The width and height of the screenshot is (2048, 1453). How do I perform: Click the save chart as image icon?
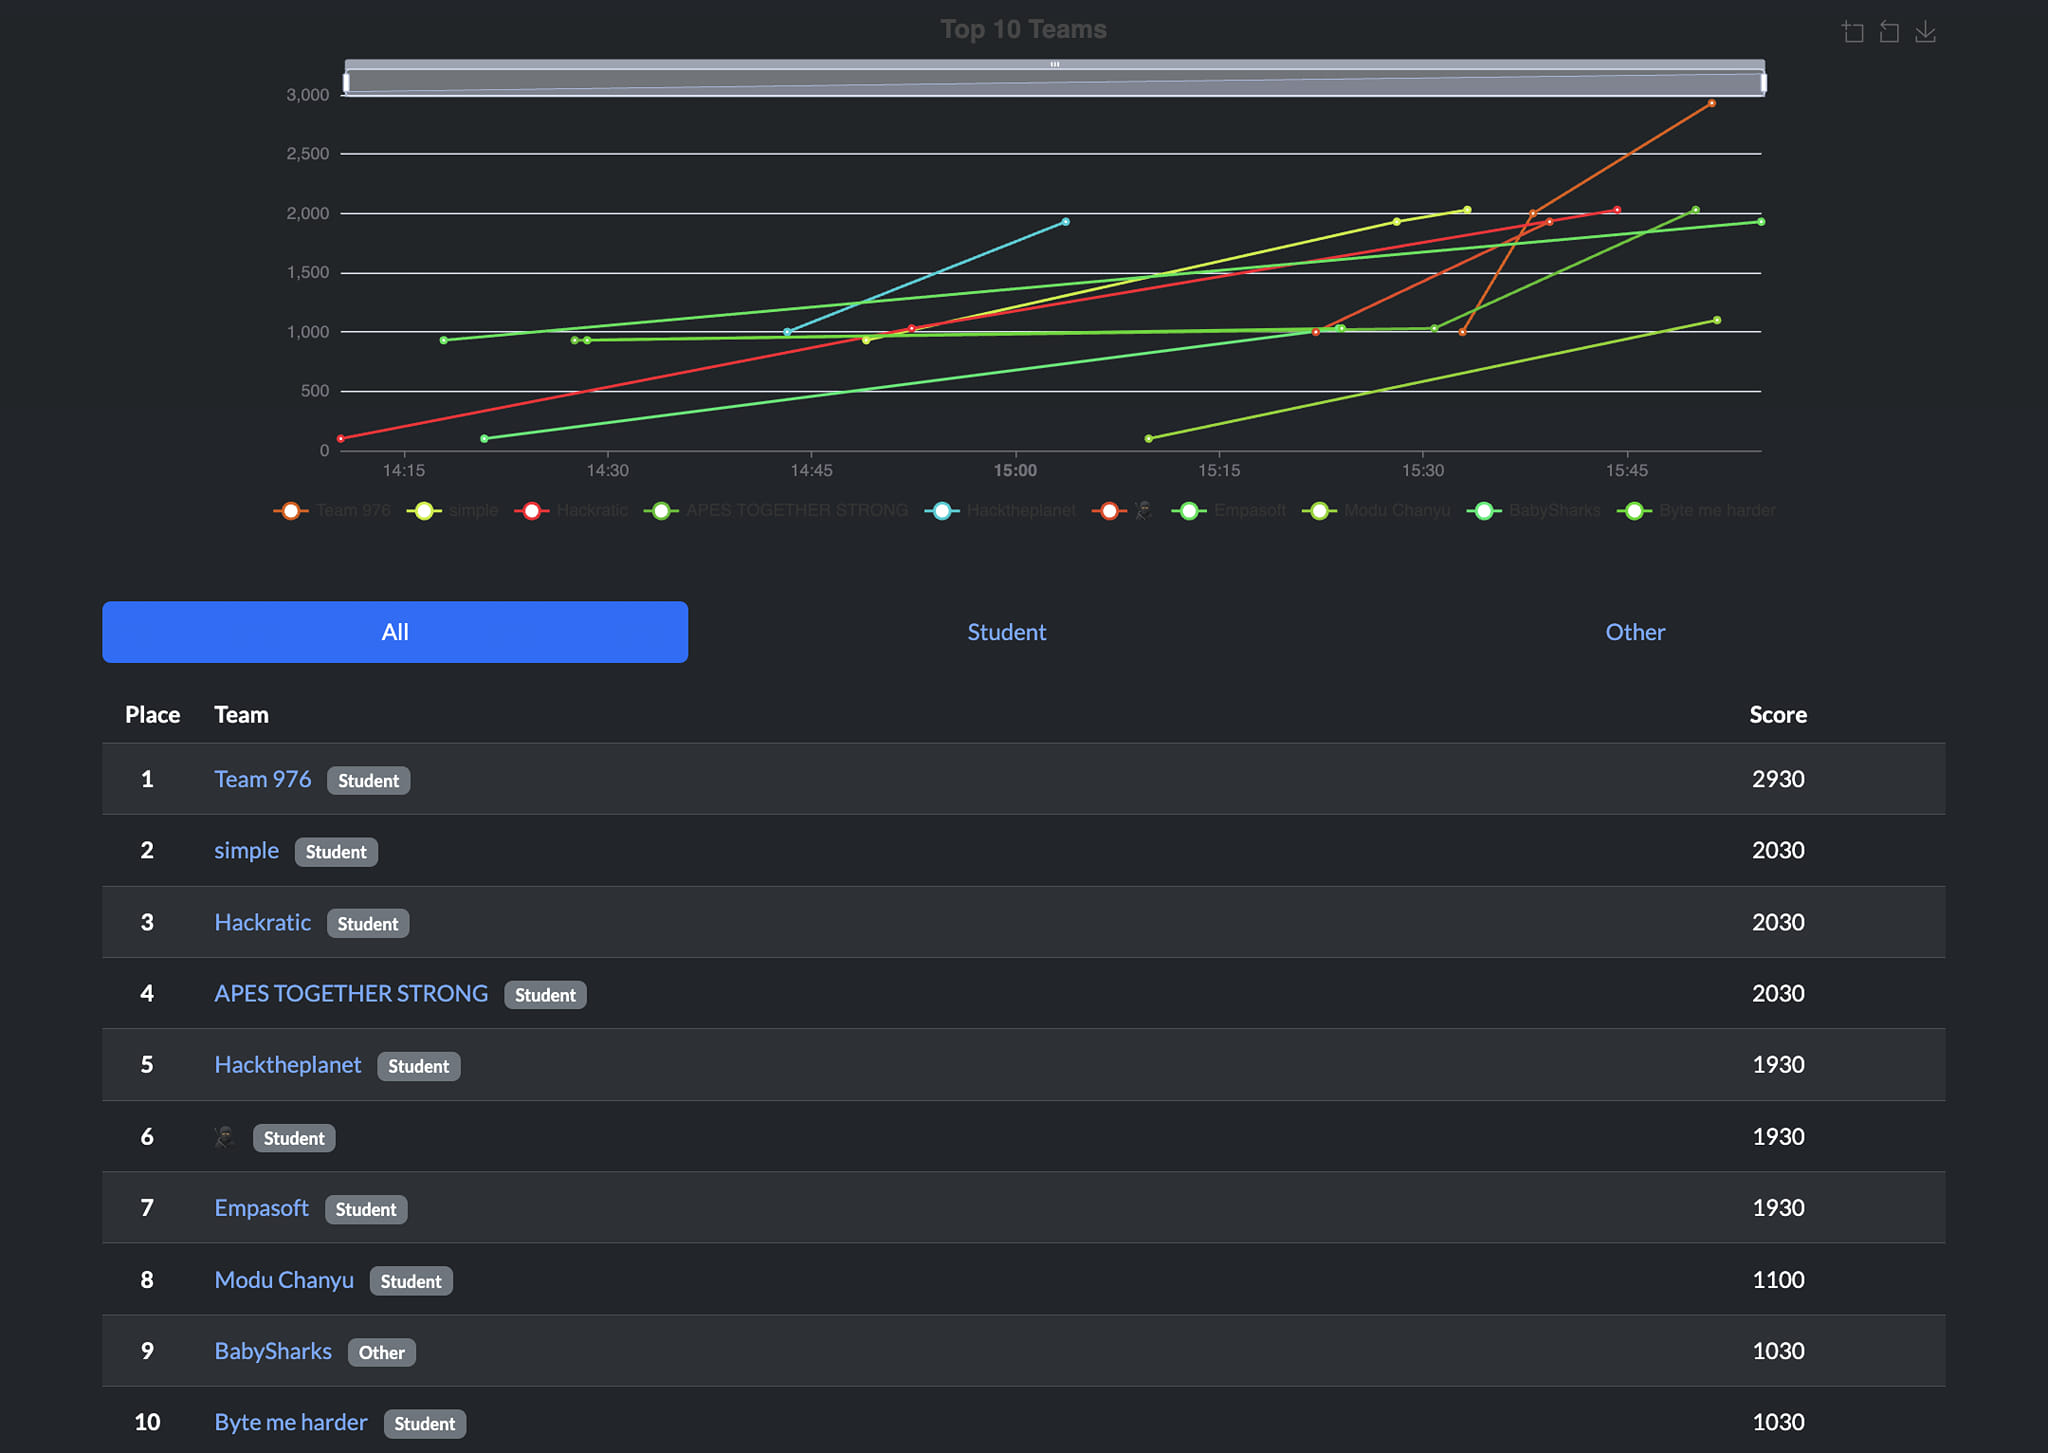(1925, 33)
